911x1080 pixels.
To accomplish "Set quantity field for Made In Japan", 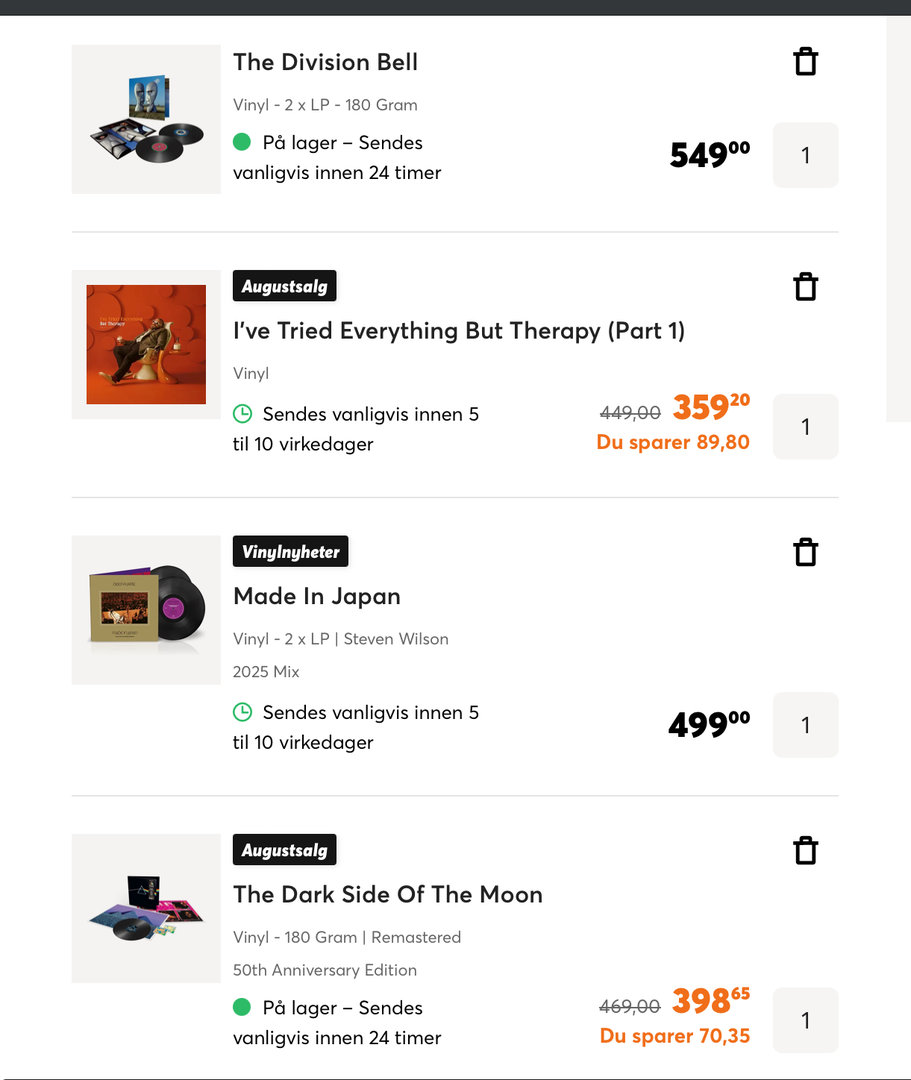I will point(805,725).
